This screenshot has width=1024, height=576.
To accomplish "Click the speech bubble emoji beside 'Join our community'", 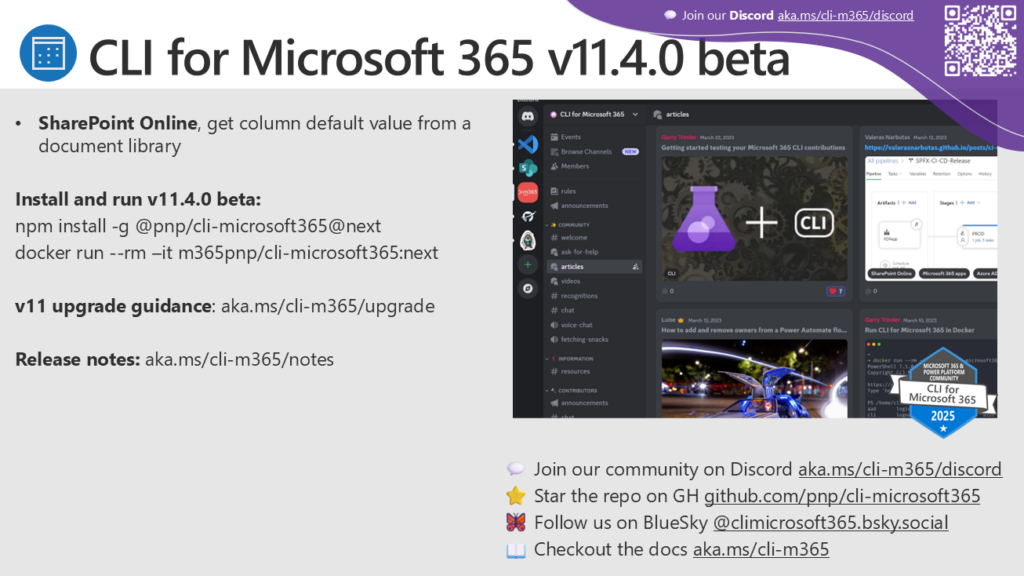I will 515,469.
